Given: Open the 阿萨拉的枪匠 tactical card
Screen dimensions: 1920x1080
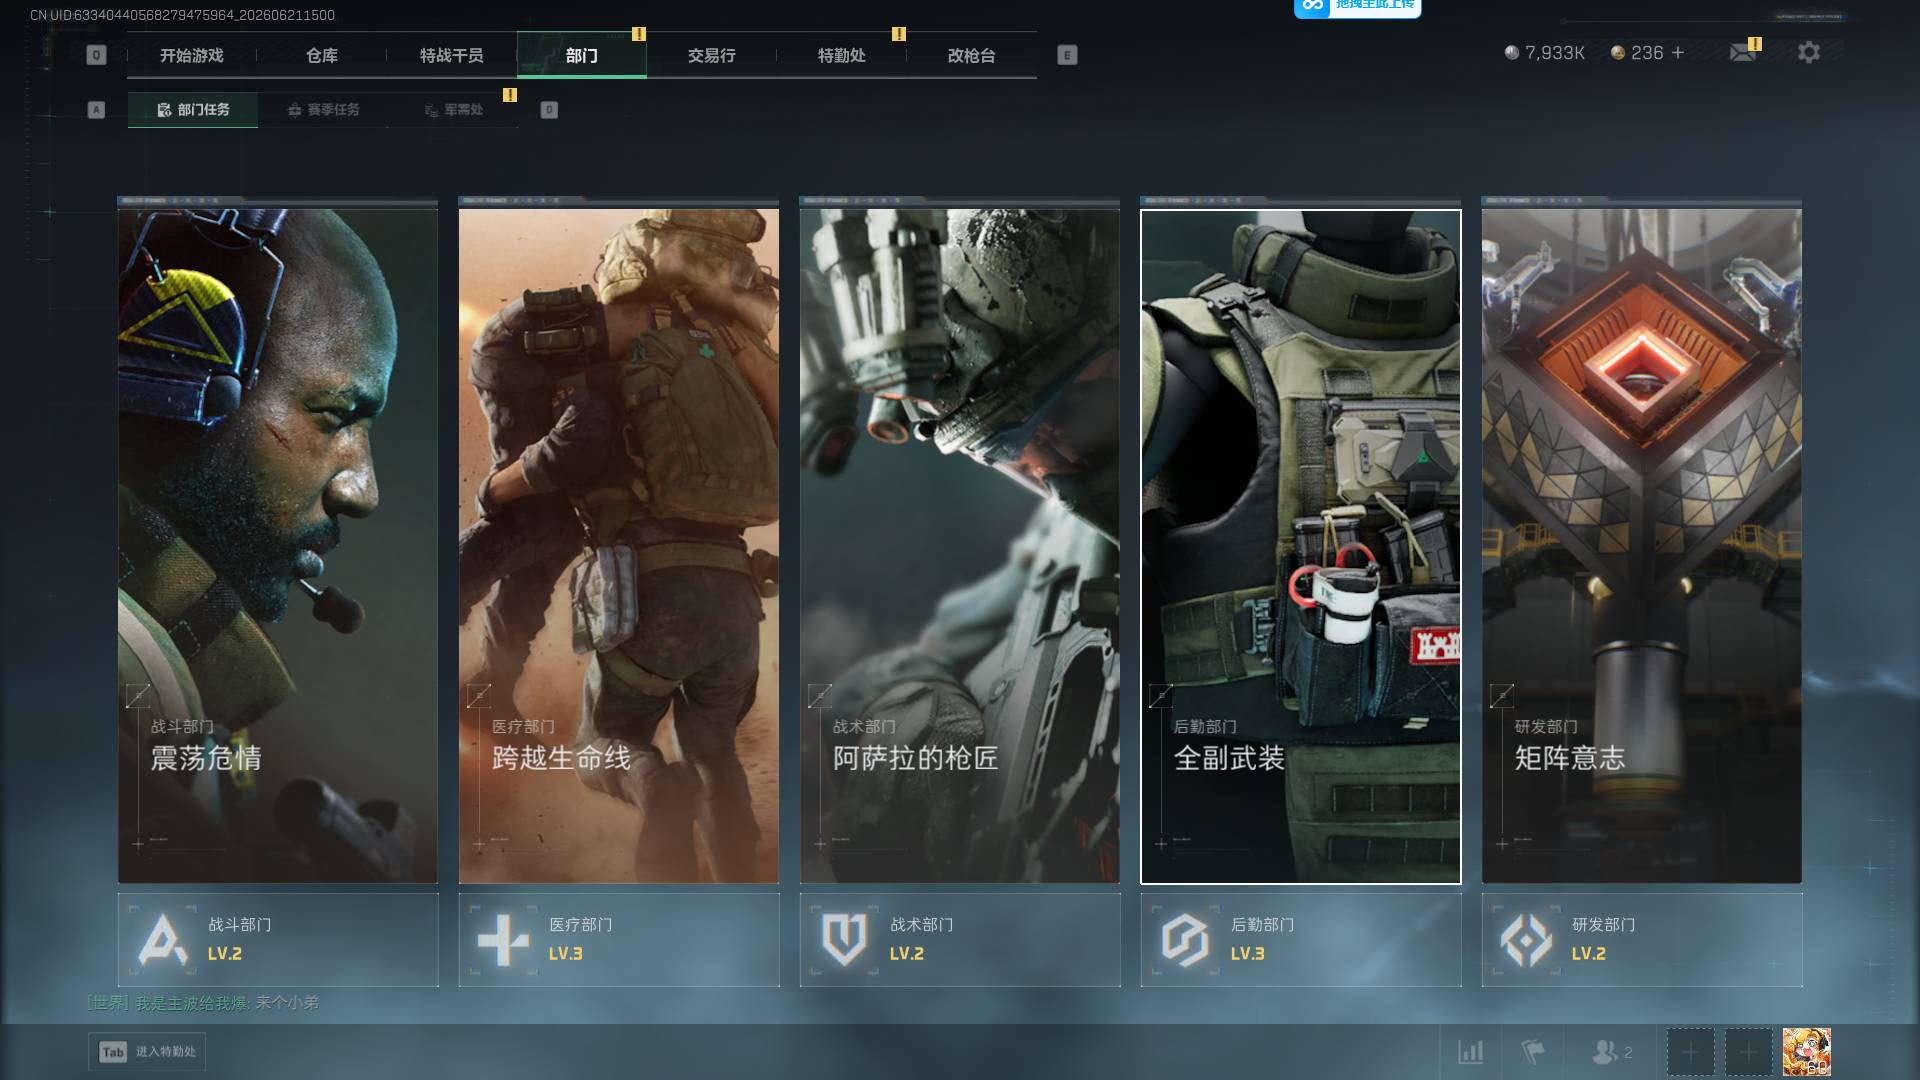Looking at the screenshot, I should point(960,545).
